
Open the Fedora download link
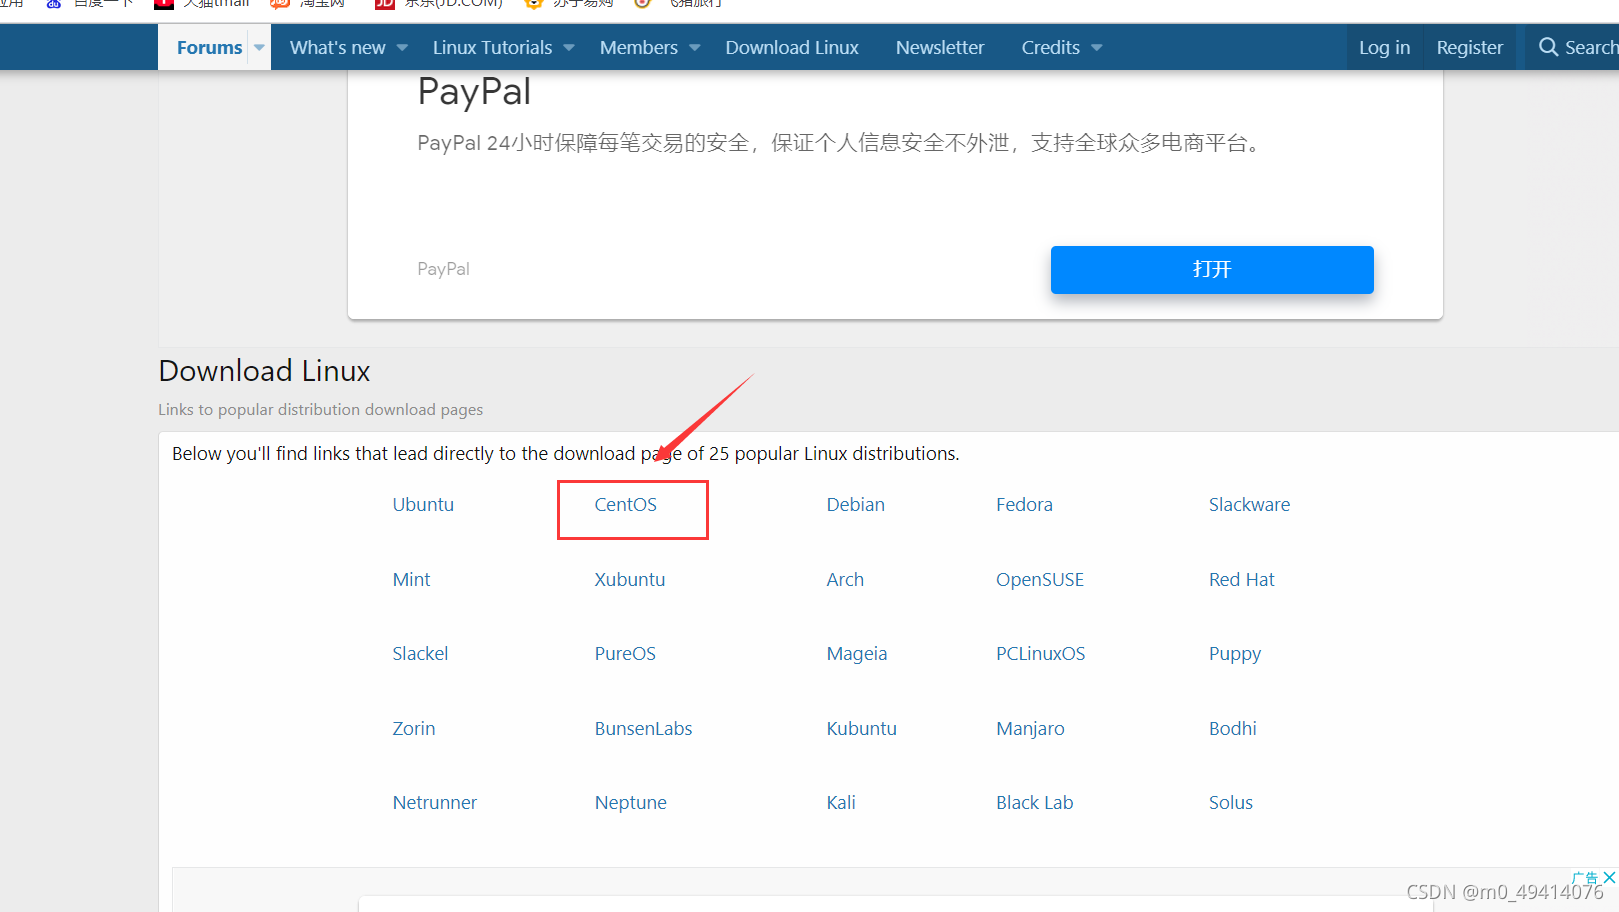[x=1024, y=505]
